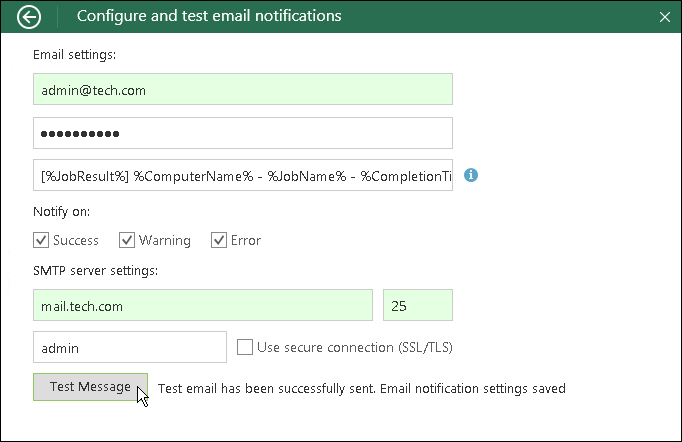682x442 pixels.
Task: Select the email subject template field
Action: pyautogui.click(x=242, y=175)
